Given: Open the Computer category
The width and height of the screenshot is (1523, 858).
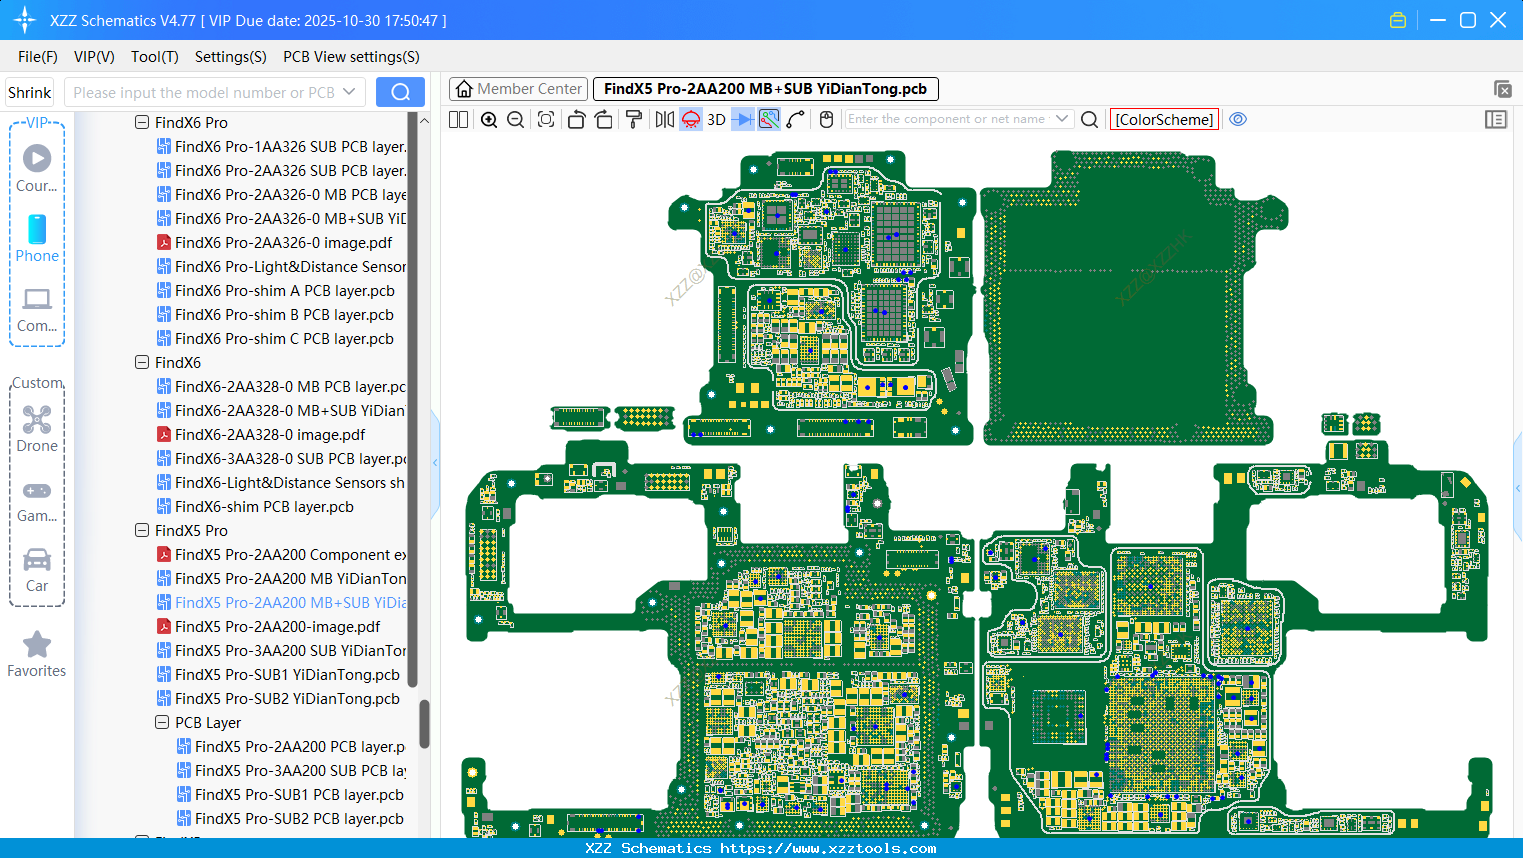Looking at the screenshot, I should [37, 309].
